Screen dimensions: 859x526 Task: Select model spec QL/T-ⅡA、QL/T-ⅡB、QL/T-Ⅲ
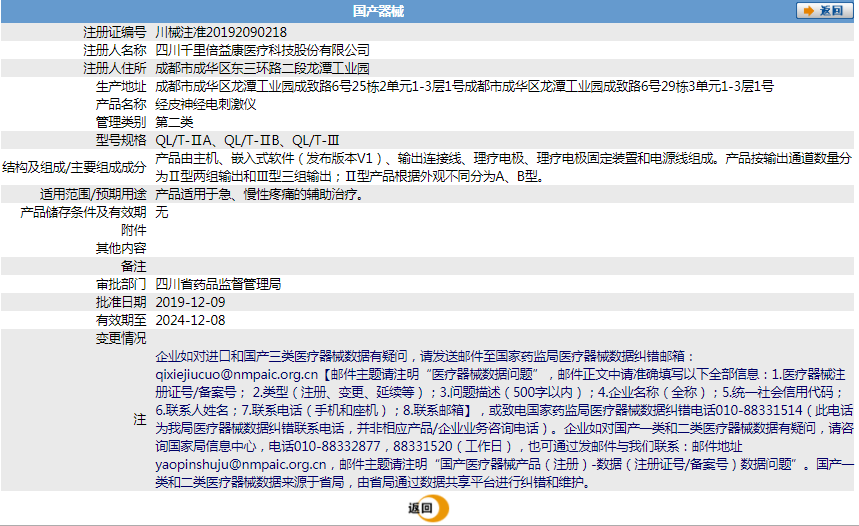(247, 140)
